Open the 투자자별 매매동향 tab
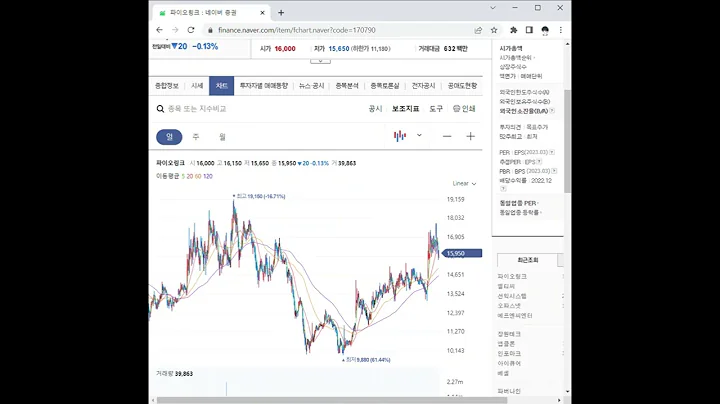Screen dimensions: 720x404 pos(264,86)
